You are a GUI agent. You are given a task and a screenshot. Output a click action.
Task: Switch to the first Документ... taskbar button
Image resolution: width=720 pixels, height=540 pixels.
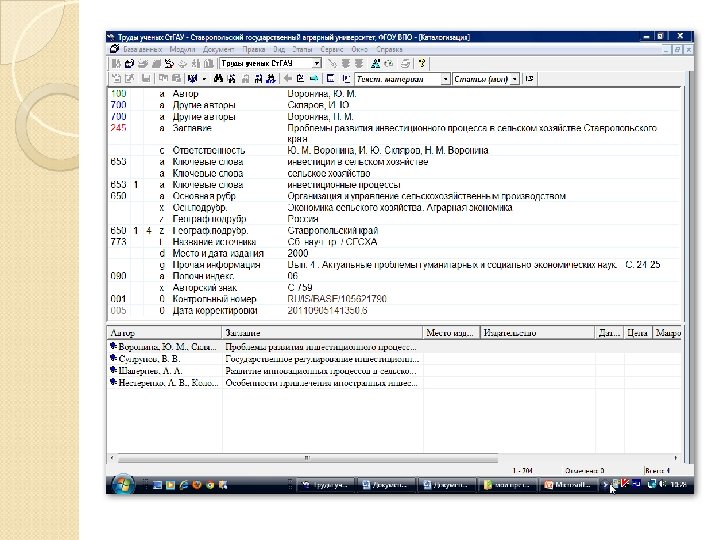tap(387, 484)
